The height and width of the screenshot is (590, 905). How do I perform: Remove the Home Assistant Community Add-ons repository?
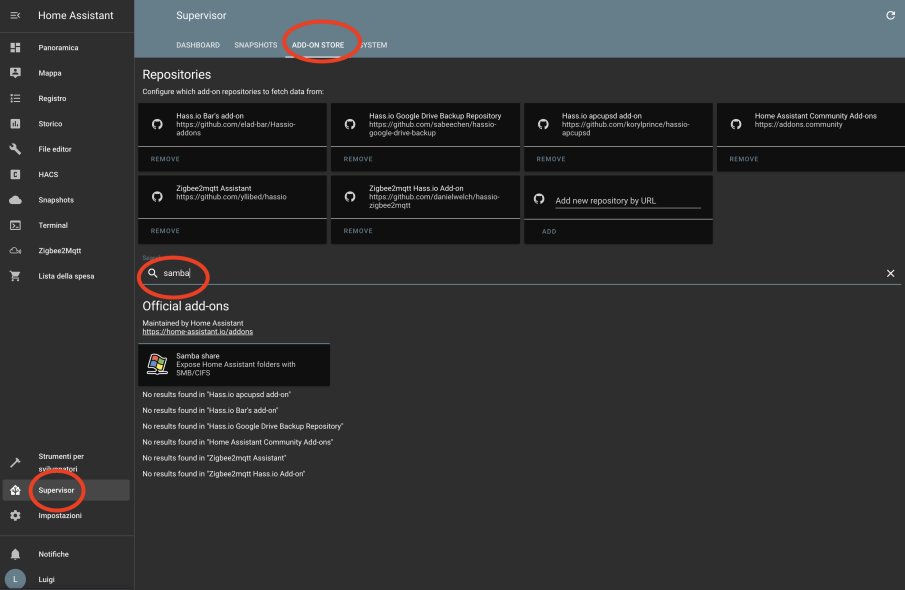pyautogui.click(x=743, y=159)
